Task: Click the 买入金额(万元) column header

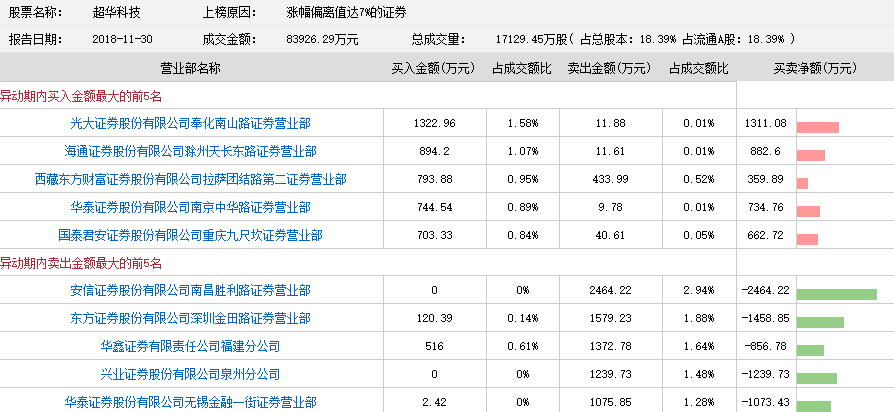Action: [433, 69]
